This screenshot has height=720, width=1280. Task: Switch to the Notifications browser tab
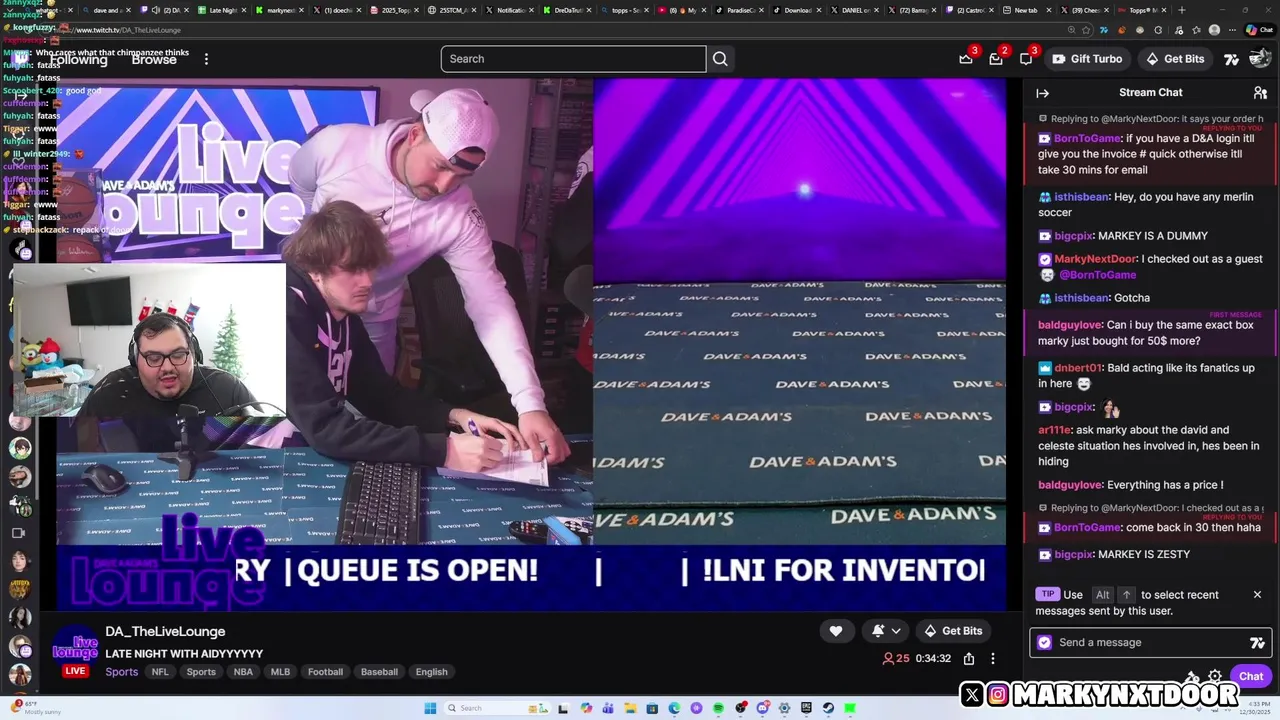click(511, 10)
